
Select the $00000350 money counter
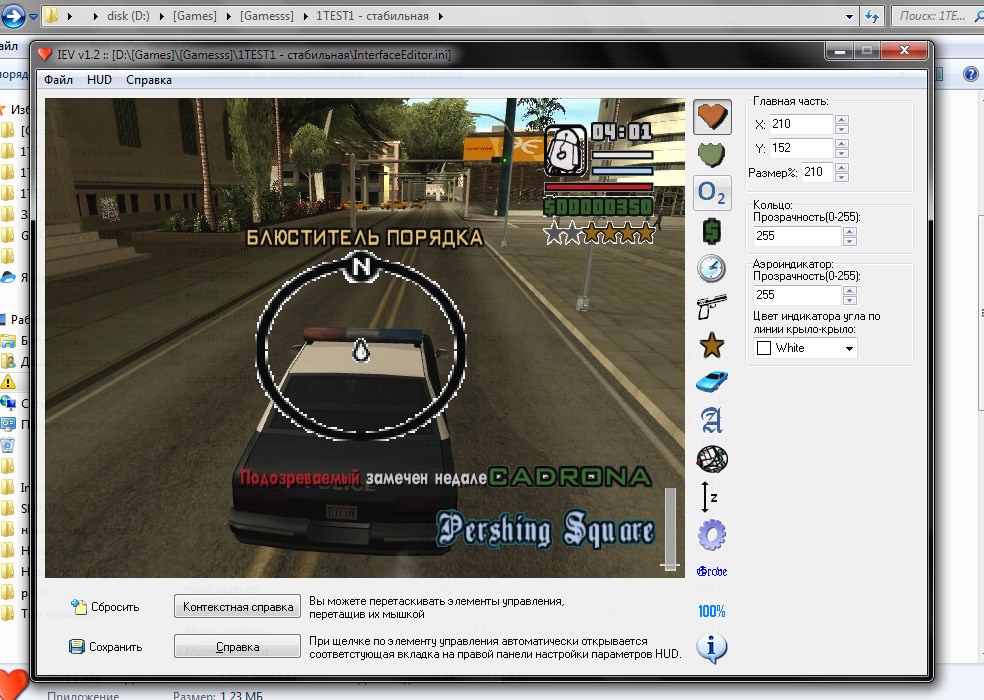(x=599, y=207)
